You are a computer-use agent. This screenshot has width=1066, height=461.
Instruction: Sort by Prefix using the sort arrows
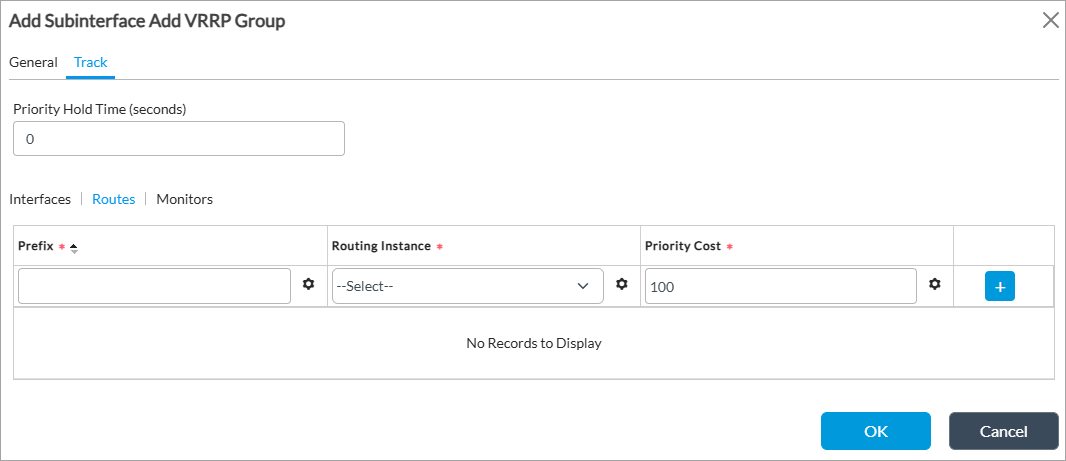[x=74, y=247]
